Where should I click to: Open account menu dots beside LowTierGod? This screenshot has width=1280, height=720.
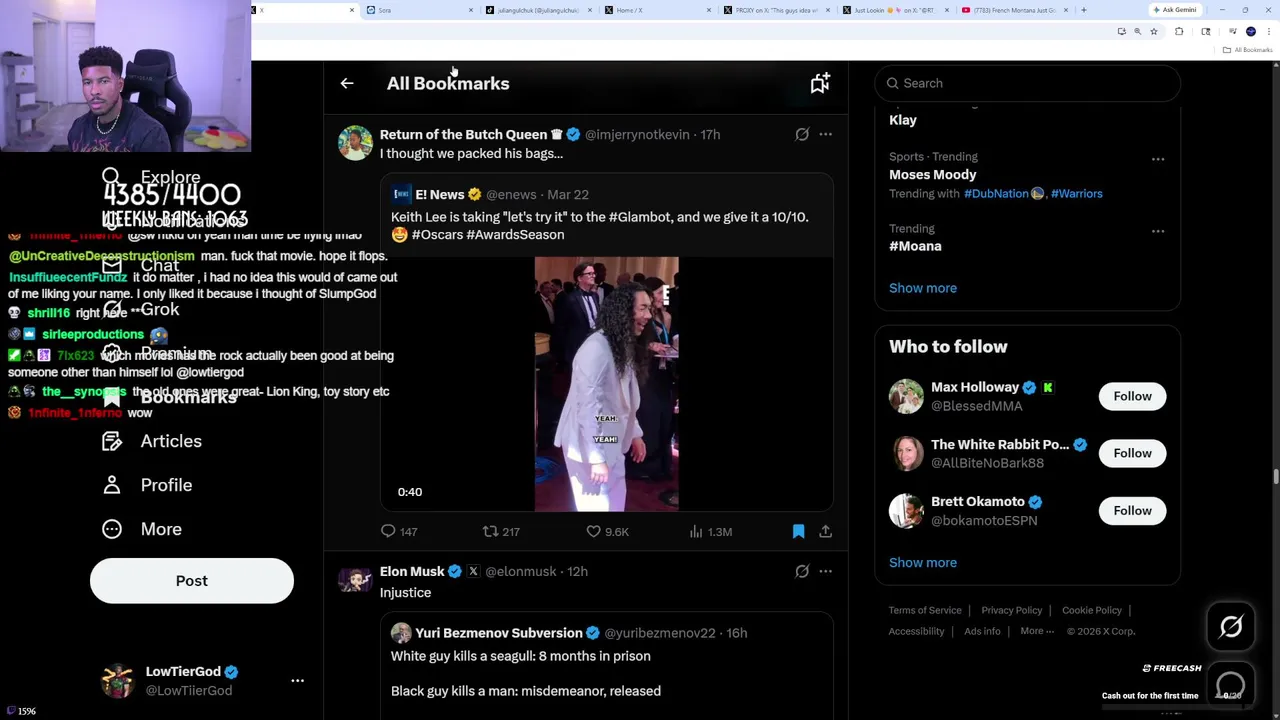pyautogui.click(x=297, y=681)
